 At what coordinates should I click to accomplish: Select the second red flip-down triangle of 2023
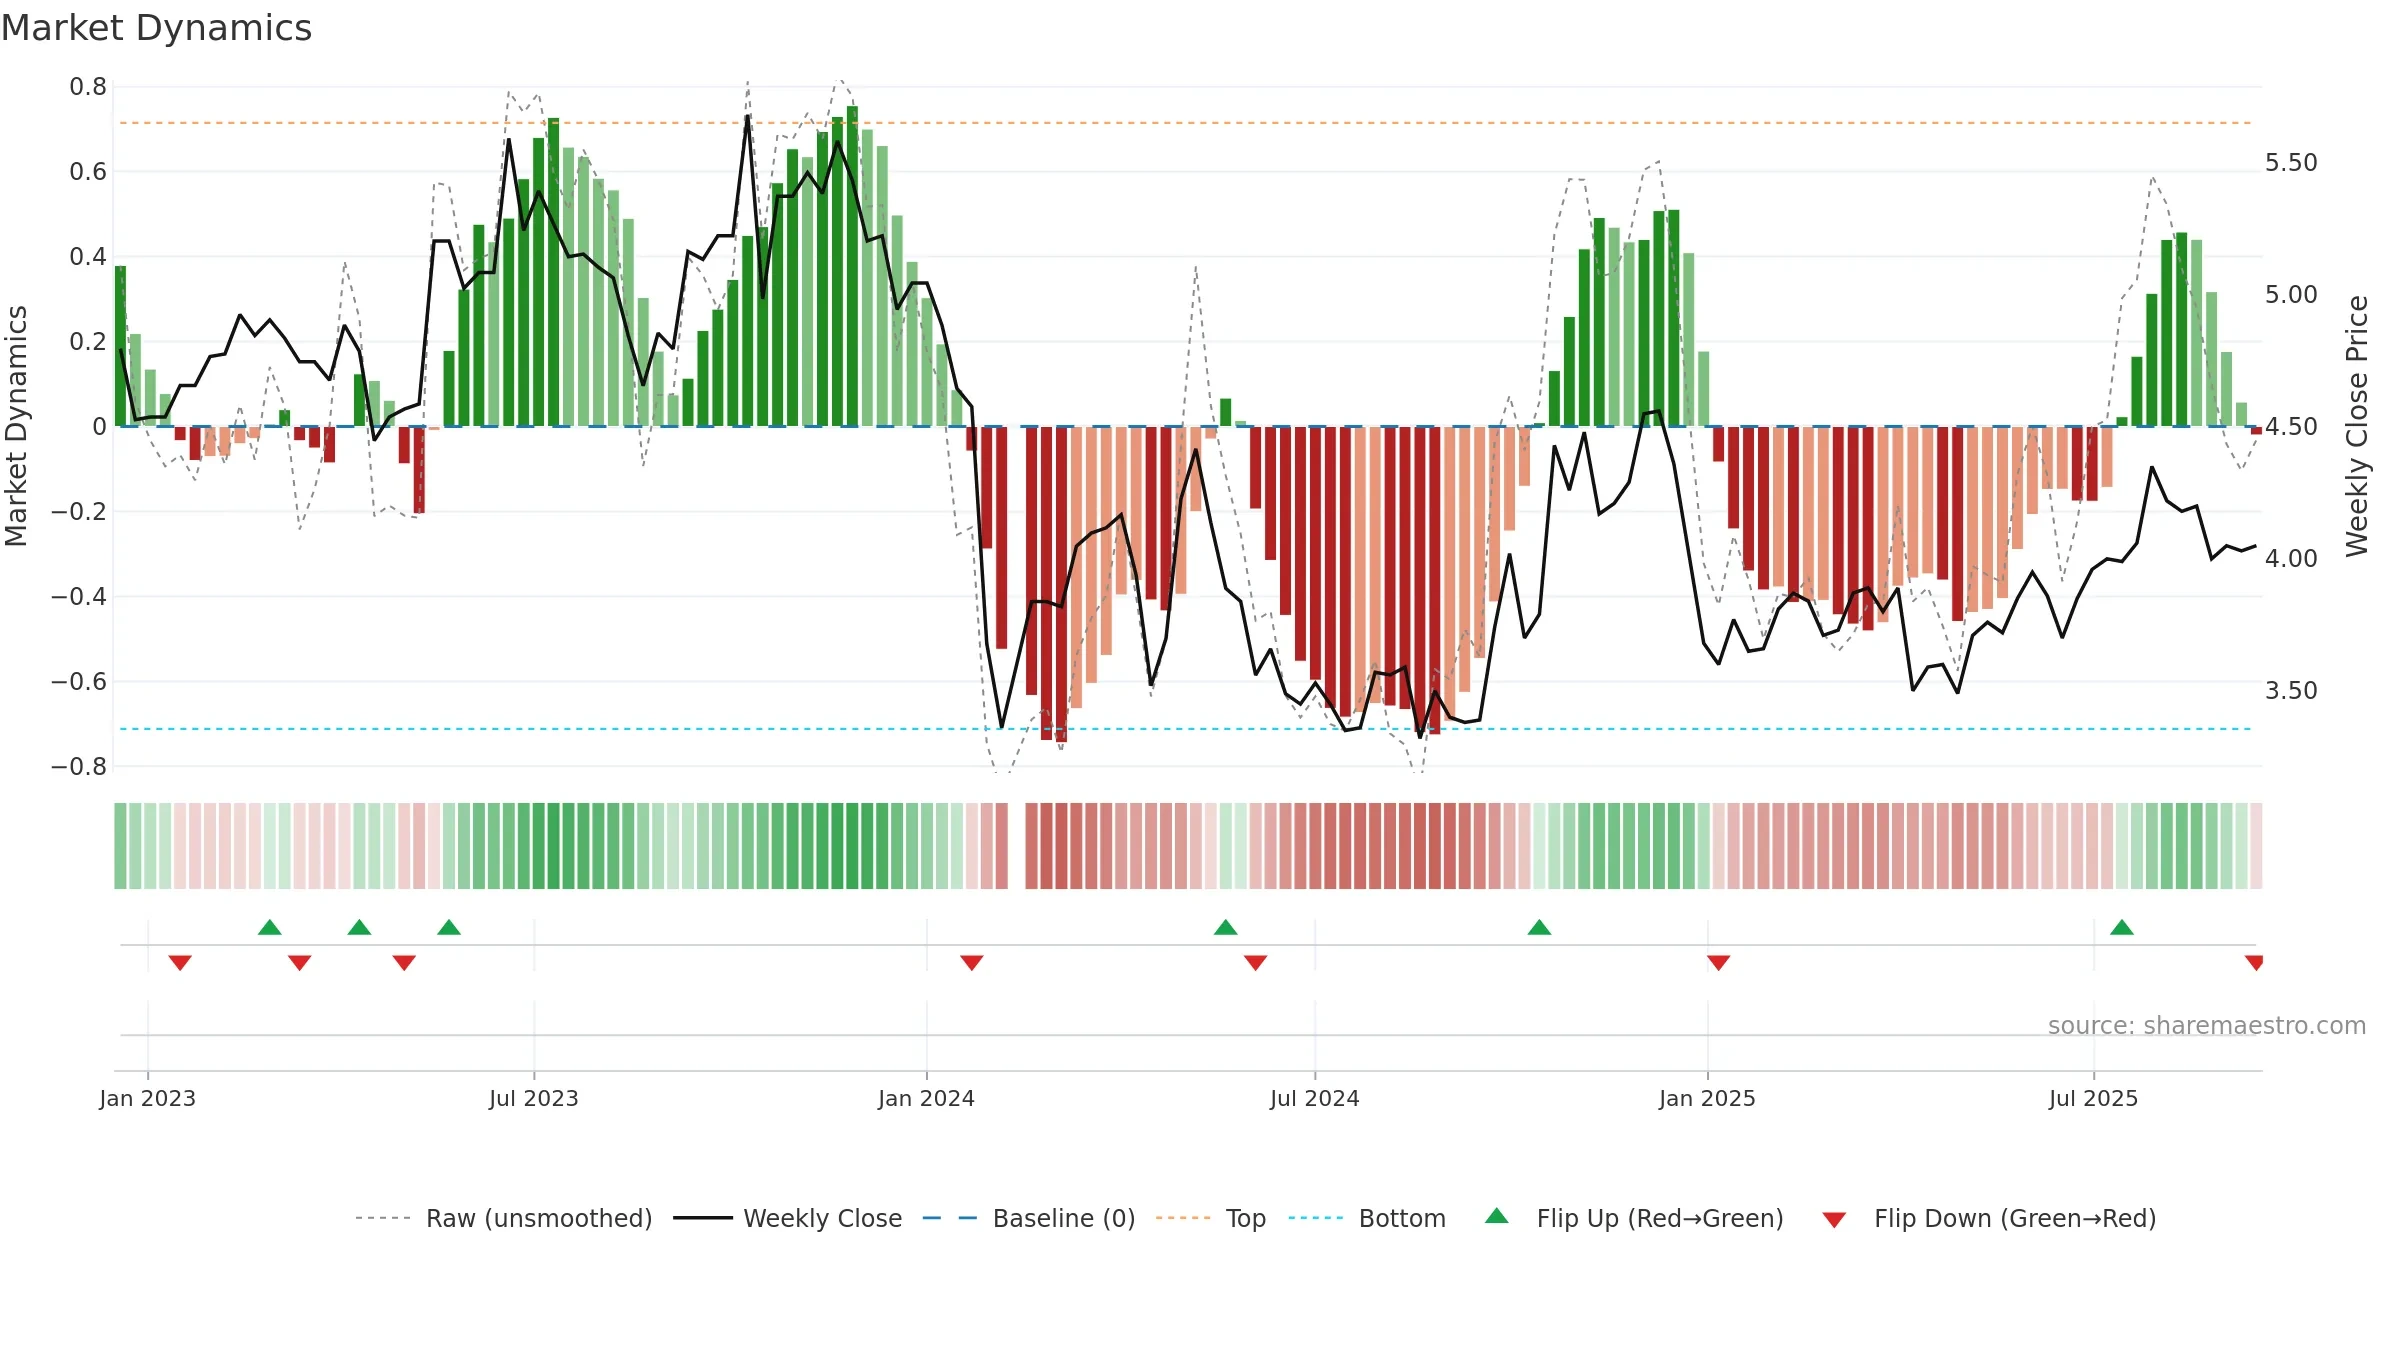click(x=300, y=963)
